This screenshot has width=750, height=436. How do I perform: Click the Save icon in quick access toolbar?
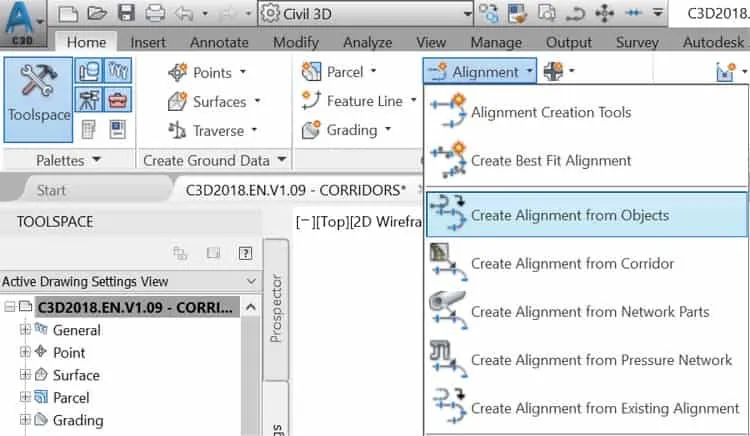tap(126, 13)
